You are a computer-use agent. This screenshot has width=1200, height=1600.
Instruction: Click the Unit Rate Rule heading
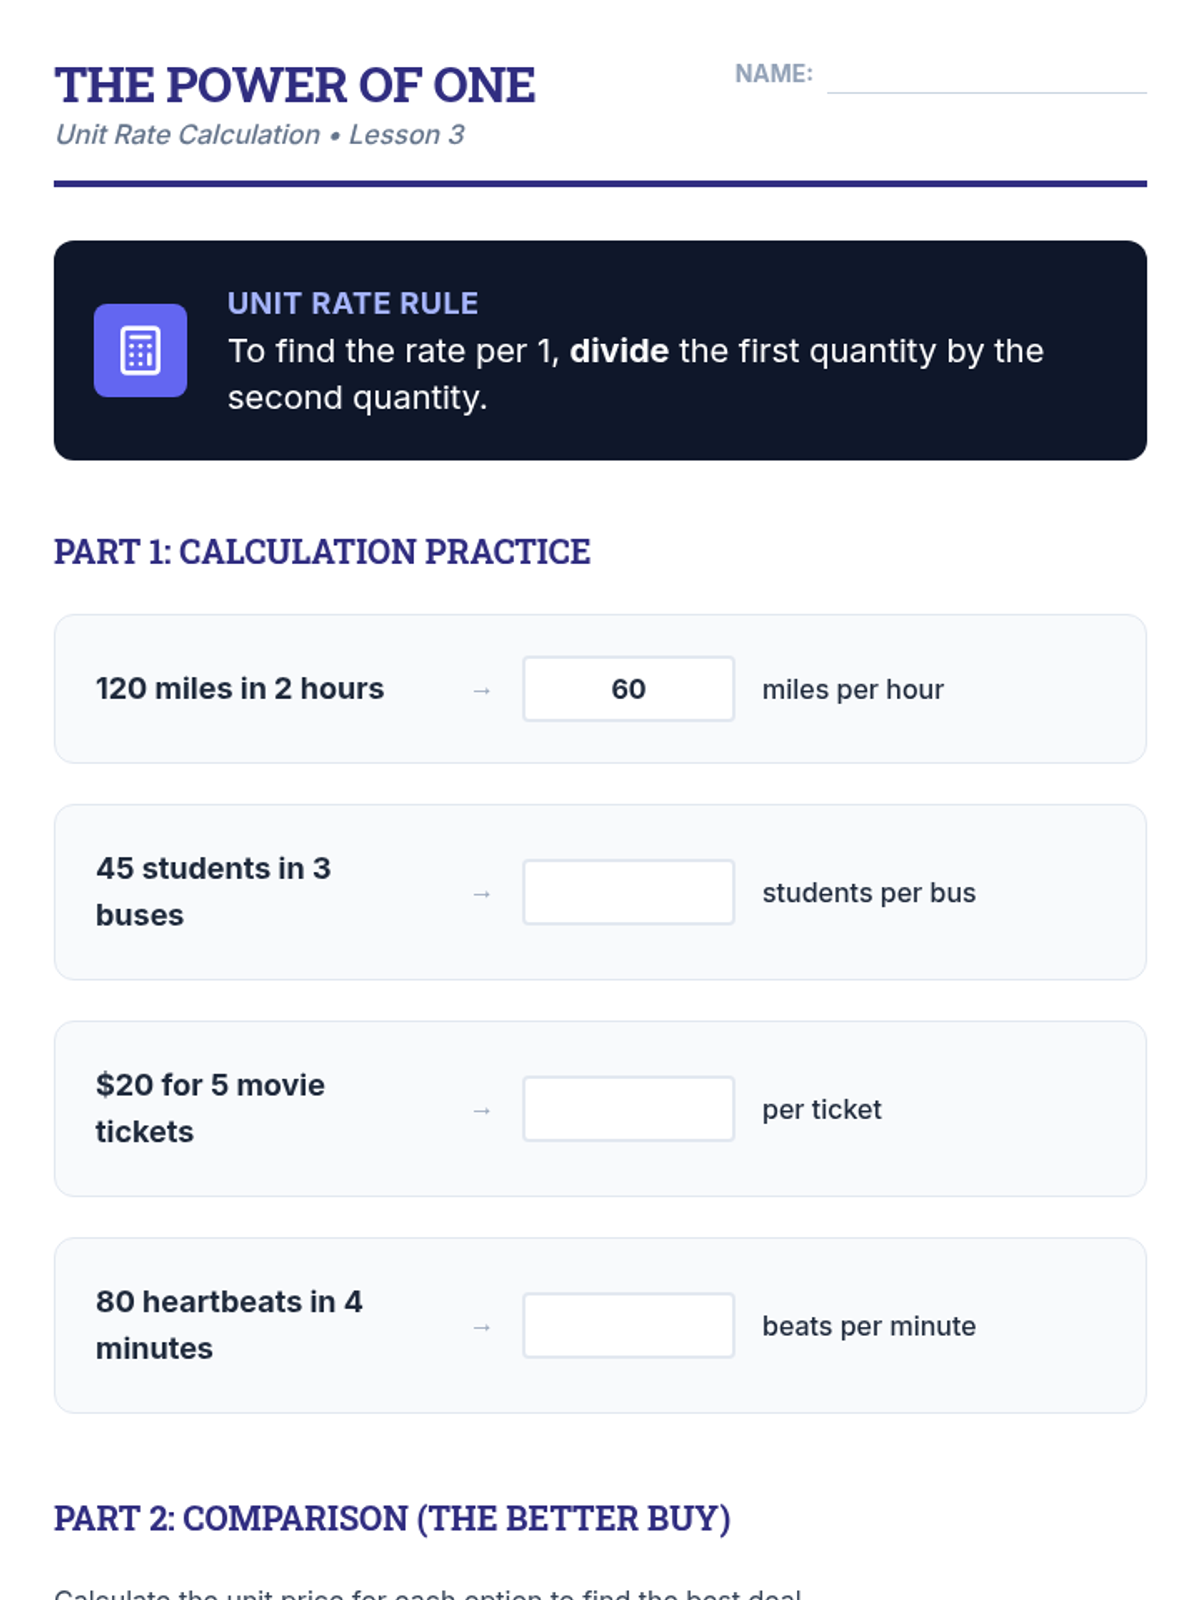352,303
